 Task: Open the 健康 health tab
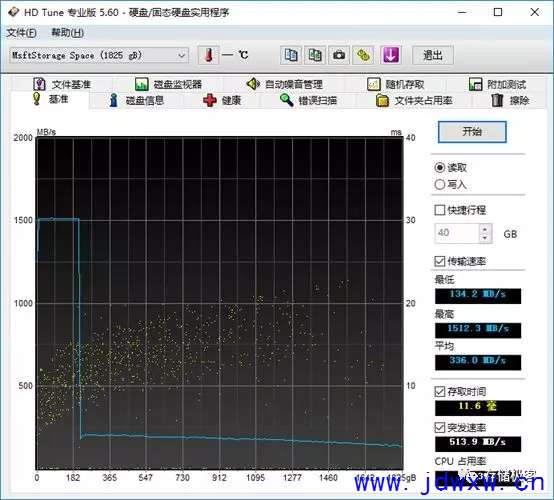tap(223, 100)
